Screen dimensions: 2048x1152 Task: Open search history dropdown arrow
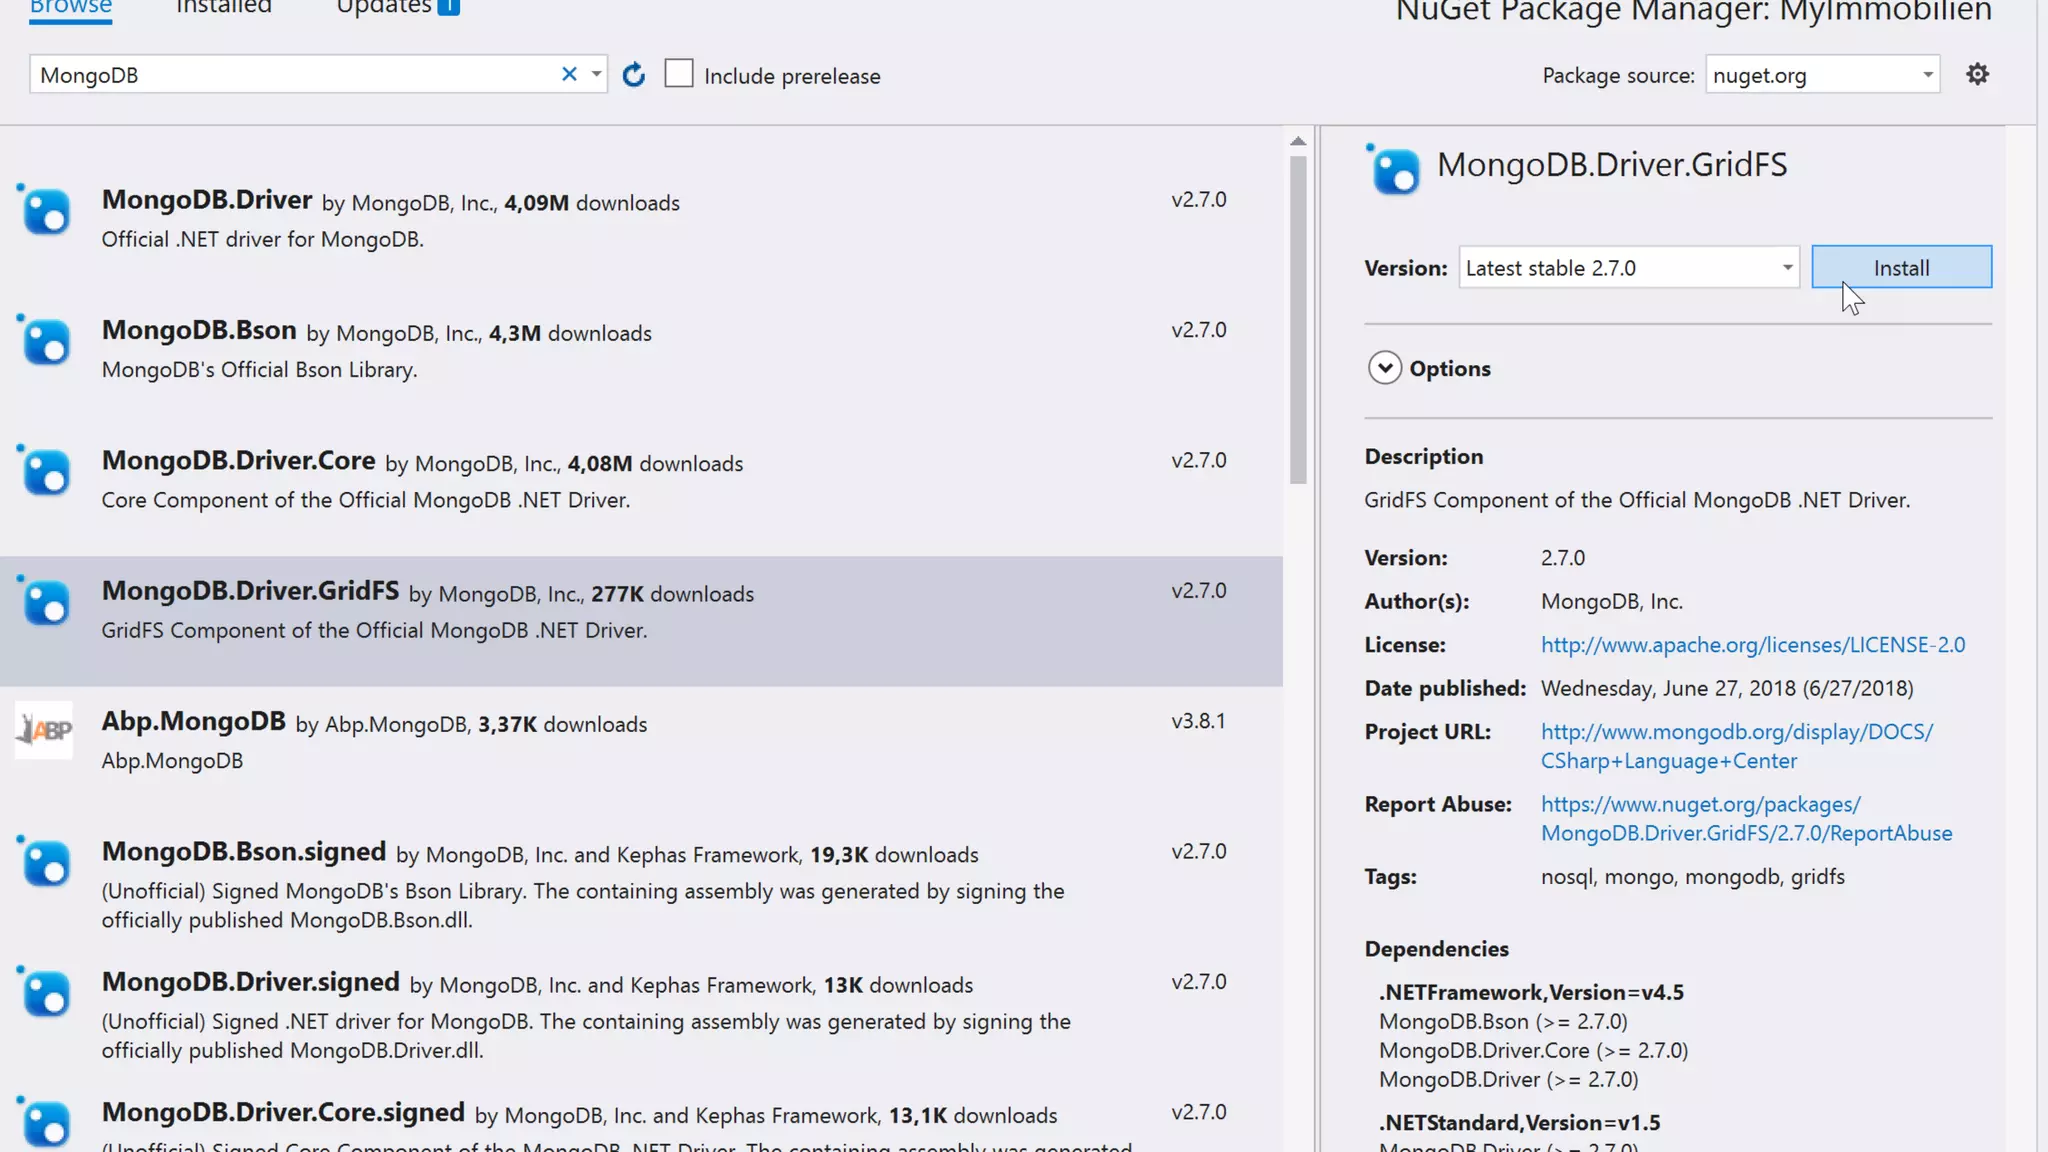click(x=596, y=74)
